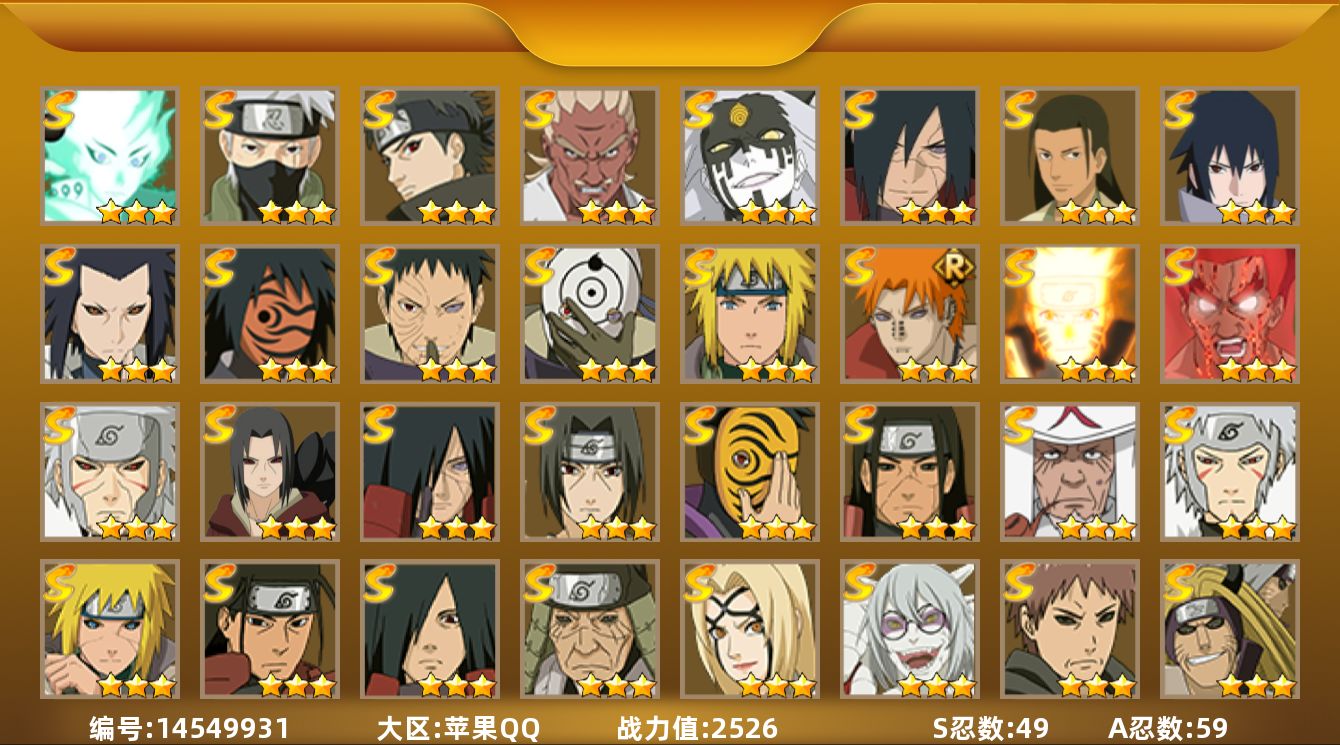Click the blonde woman with the forehead mark
The image size is (1340, 745).
coord(749,630)
